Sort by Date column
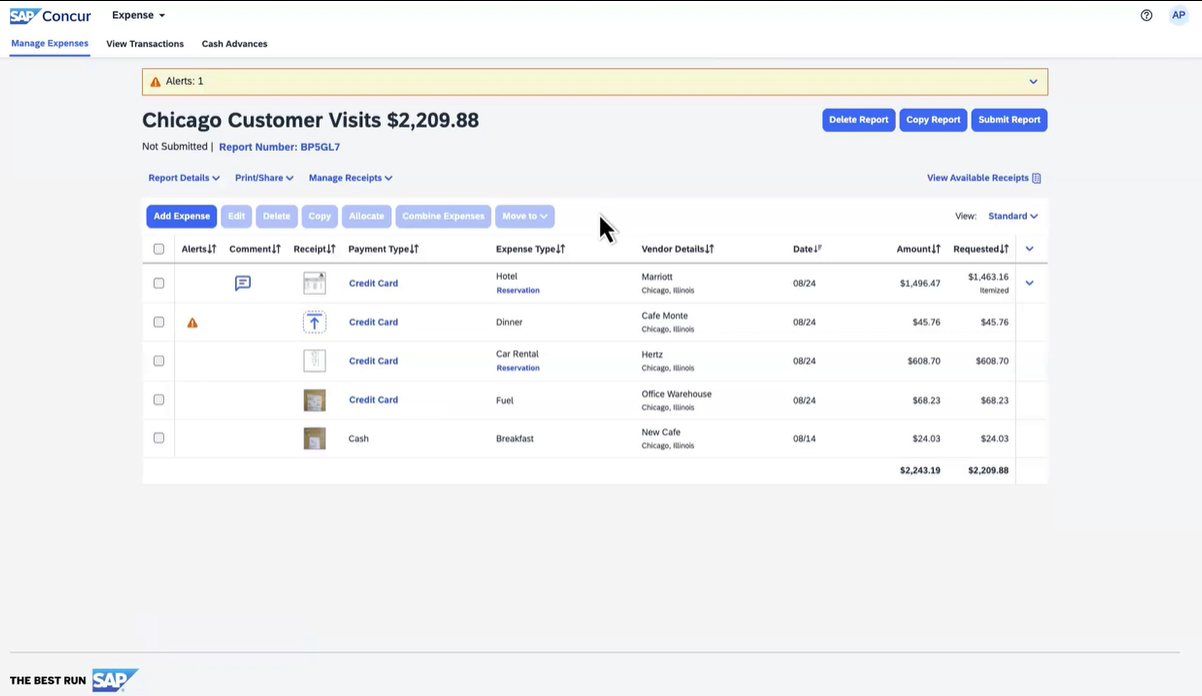 point(807,249)
